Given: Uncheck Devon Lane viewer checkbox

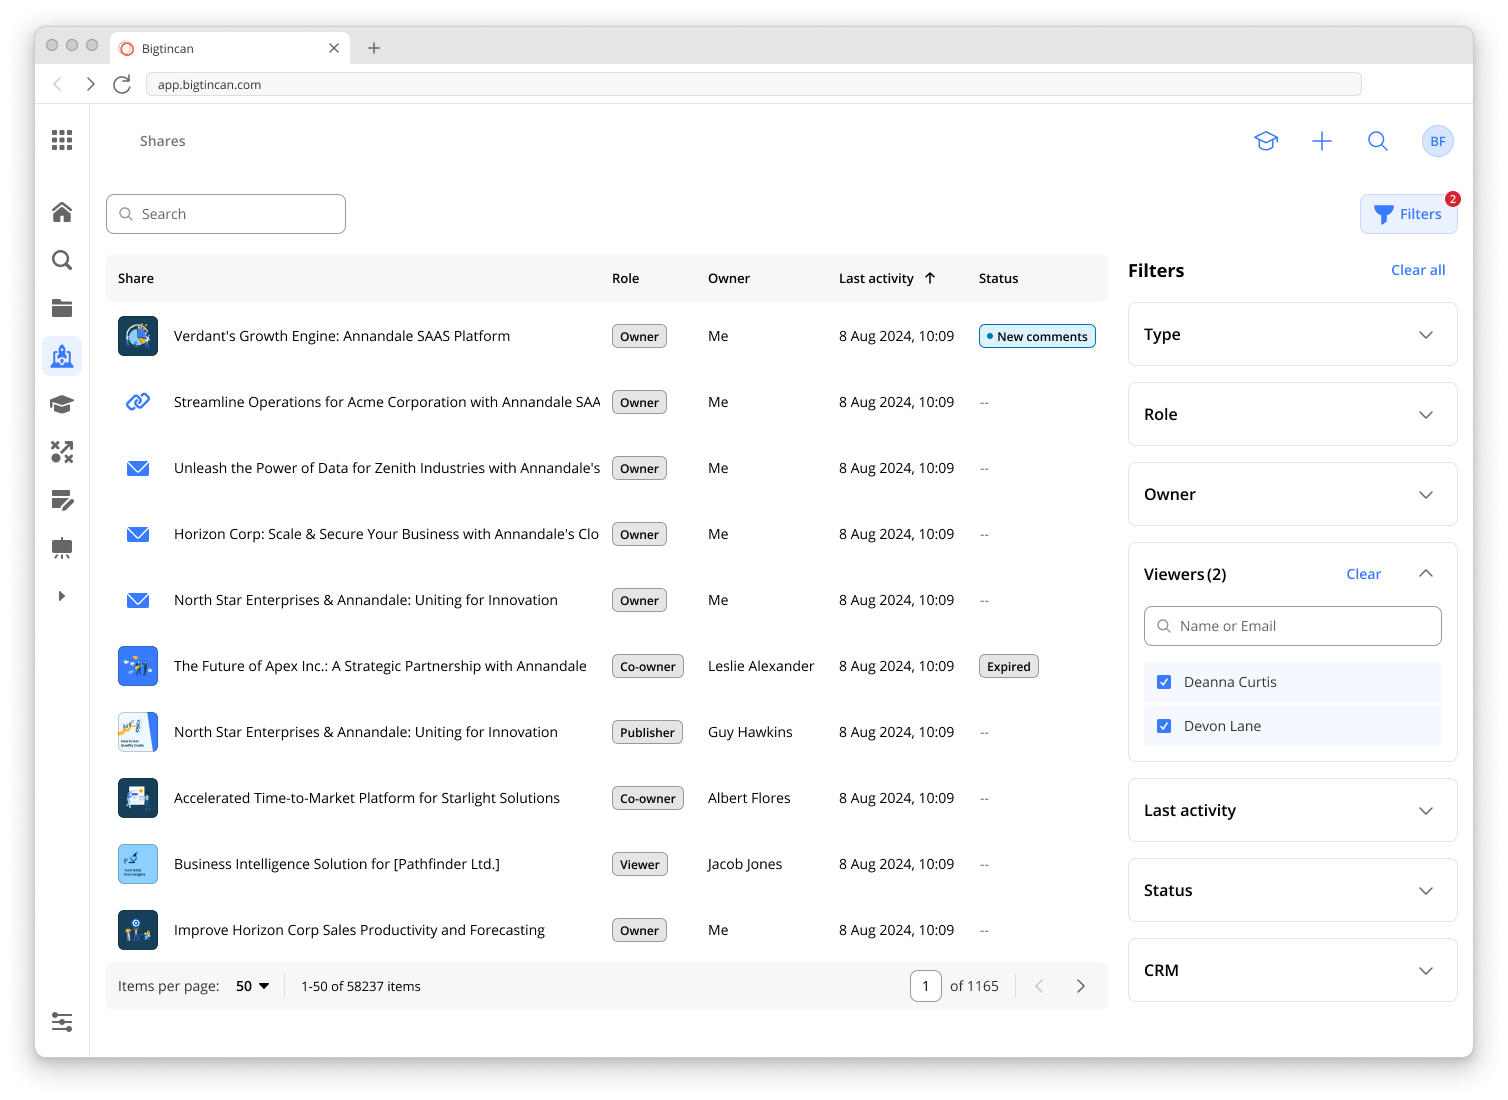Looking at the screenshot, I should (x=1164, y=726).
